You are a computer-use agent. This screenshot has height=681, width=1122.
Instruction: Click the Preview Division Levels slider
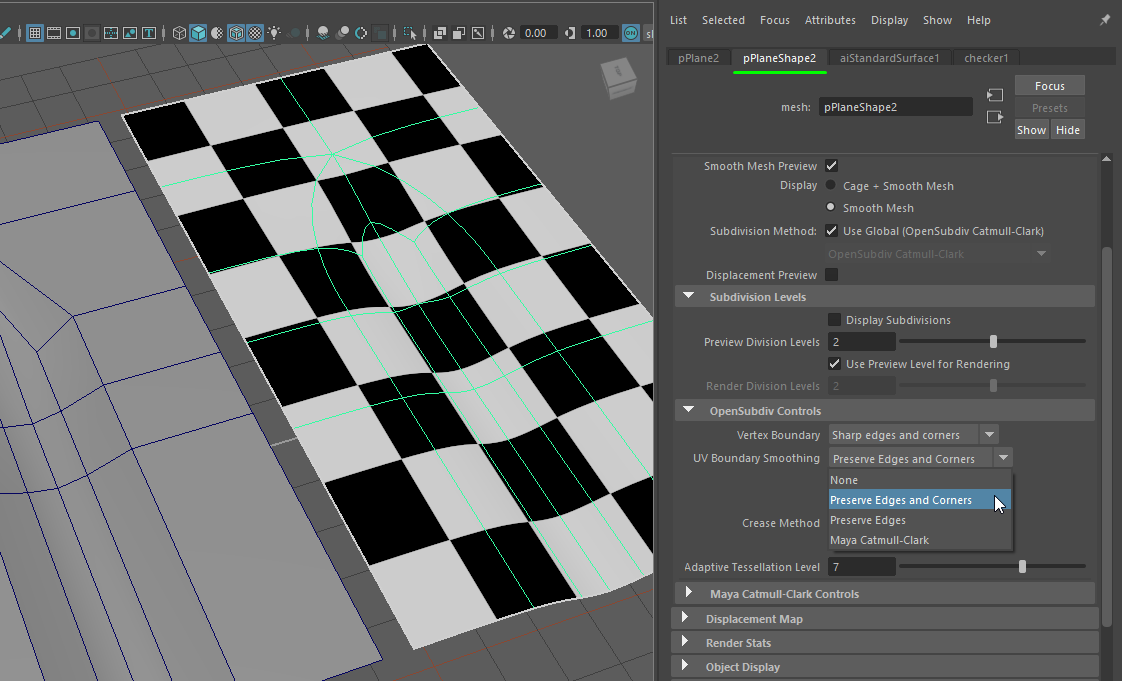tap(992, 342)
